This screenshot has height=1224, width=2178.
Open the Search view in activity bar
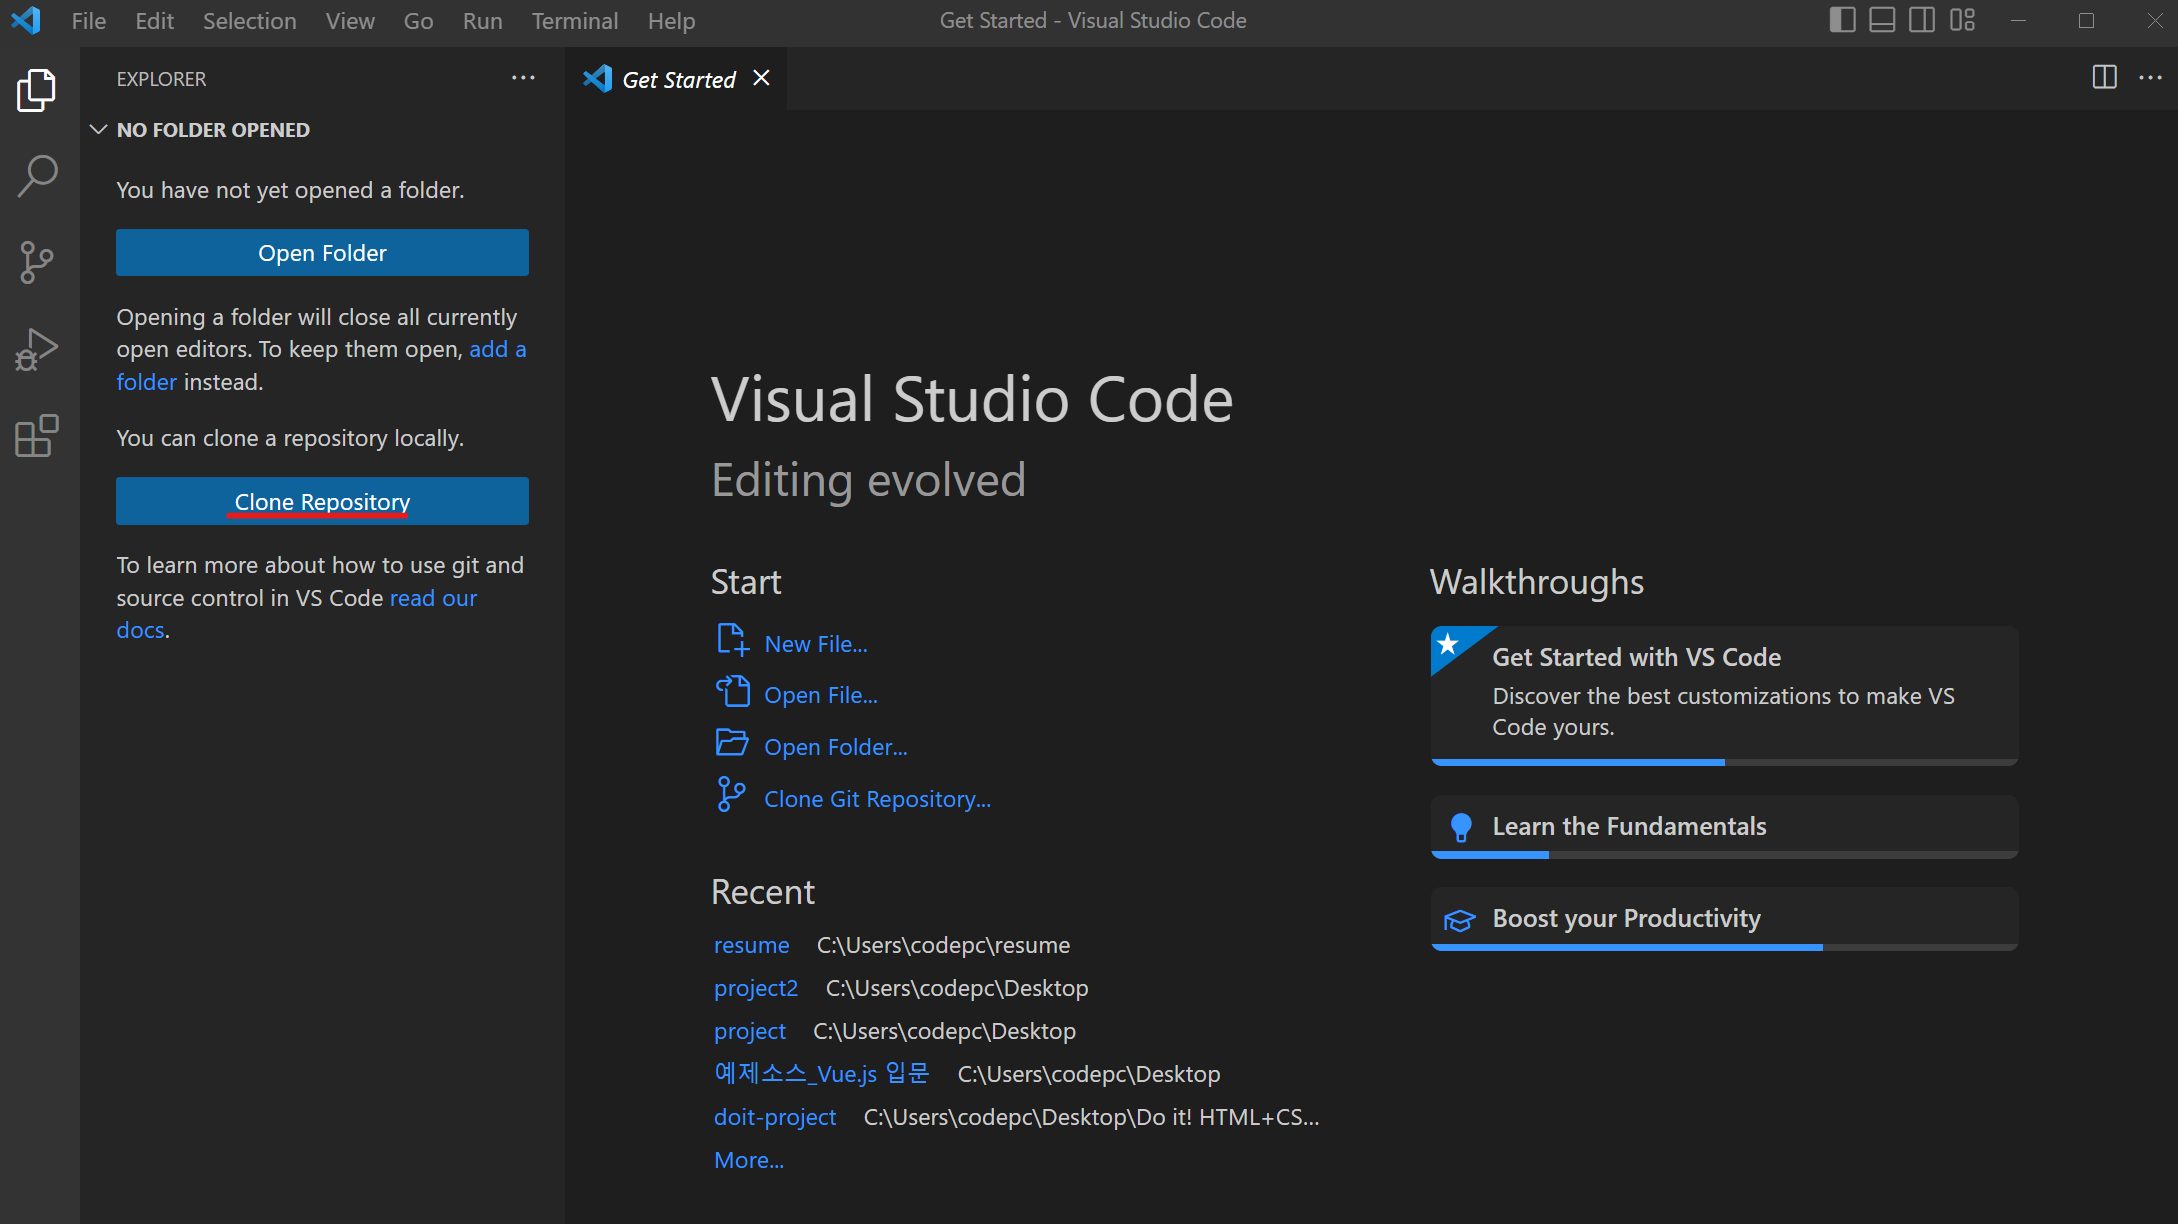[38, 176]
